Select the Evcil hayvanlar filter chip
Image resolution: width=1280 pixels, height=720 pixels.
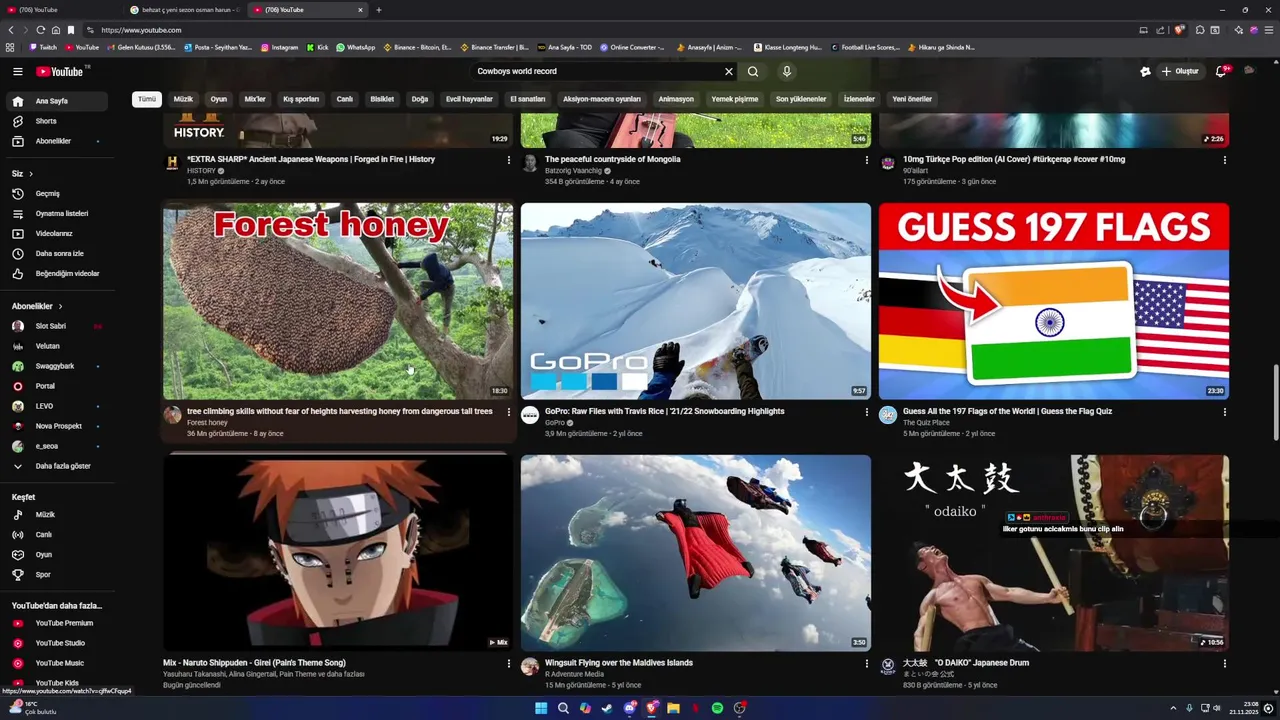[469, 99]
